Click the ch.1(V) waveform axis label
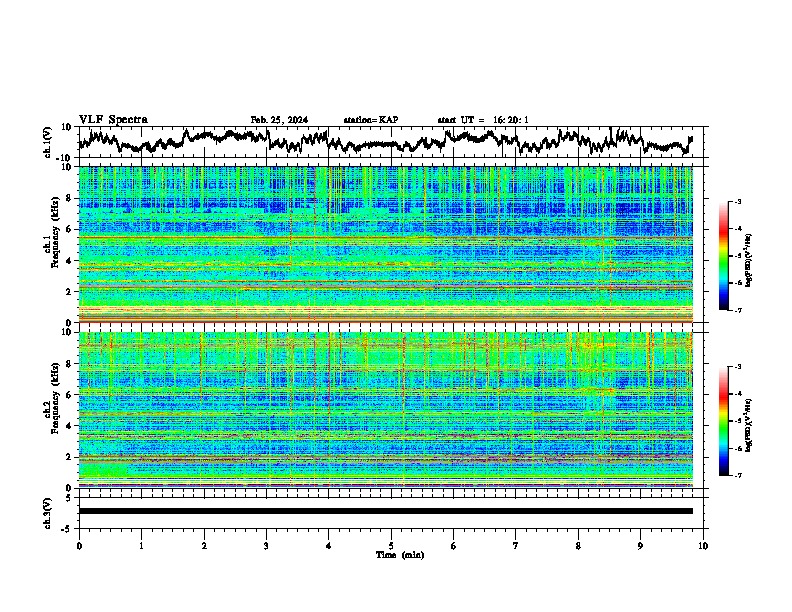Viewport: 792px width, 612px height. coord(48,142)
